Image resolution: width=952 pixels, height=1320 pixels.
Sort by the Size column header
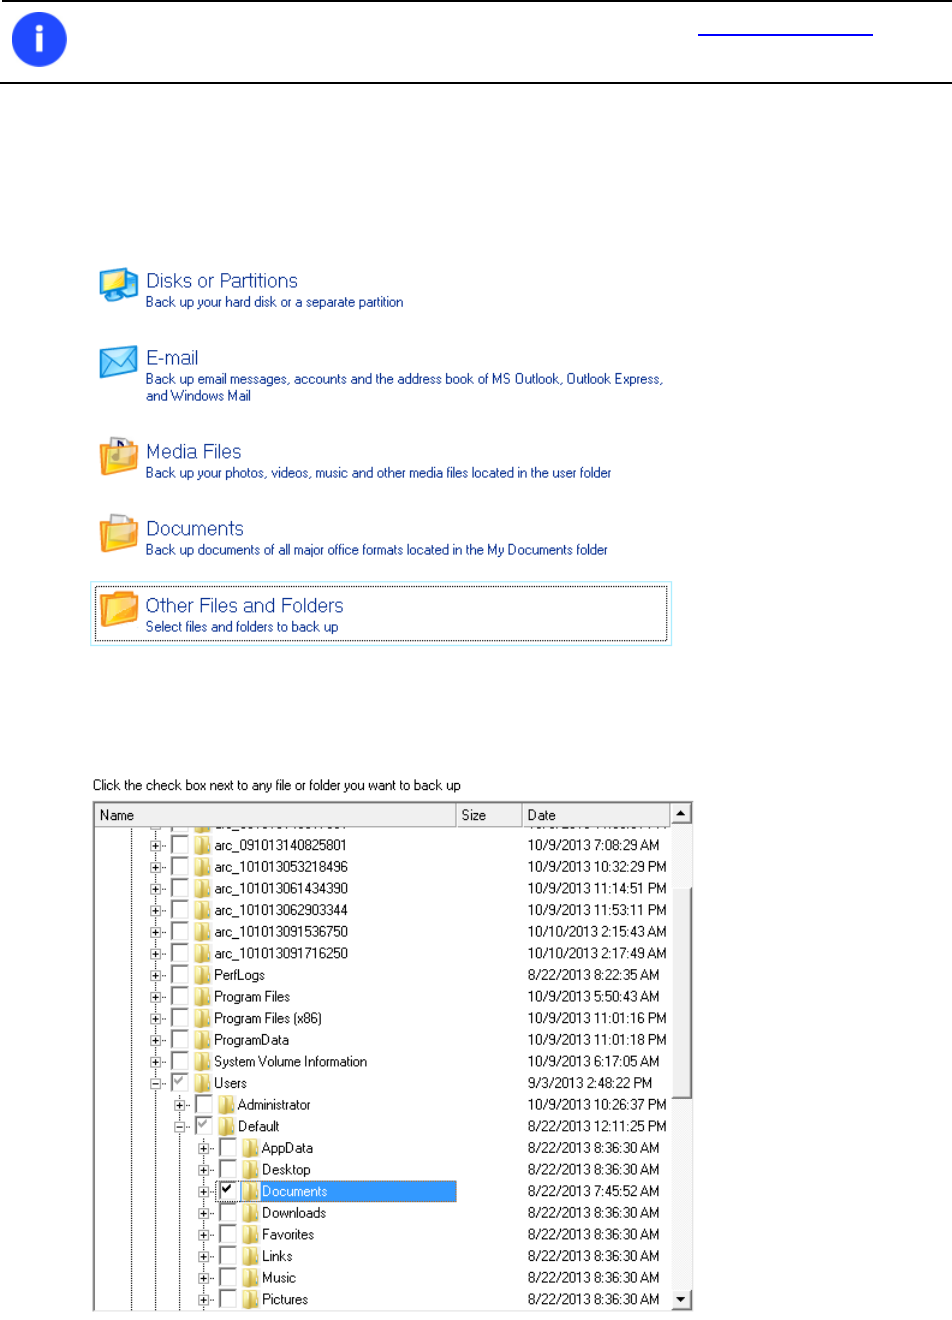coord(489,815)
